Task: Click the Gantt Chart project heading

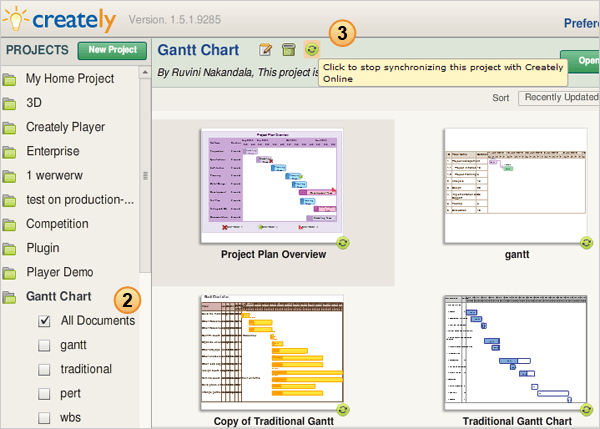Action: click(198, 50)
